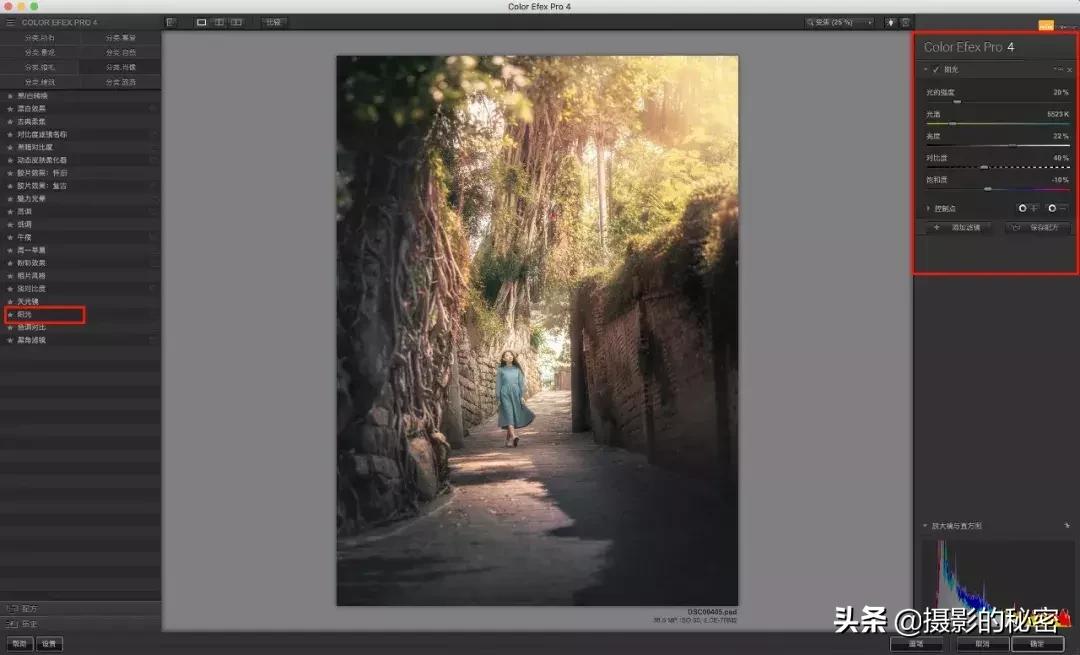
Task: Collapse the loupe and histogram panel
Action: (x=925, y=525)
